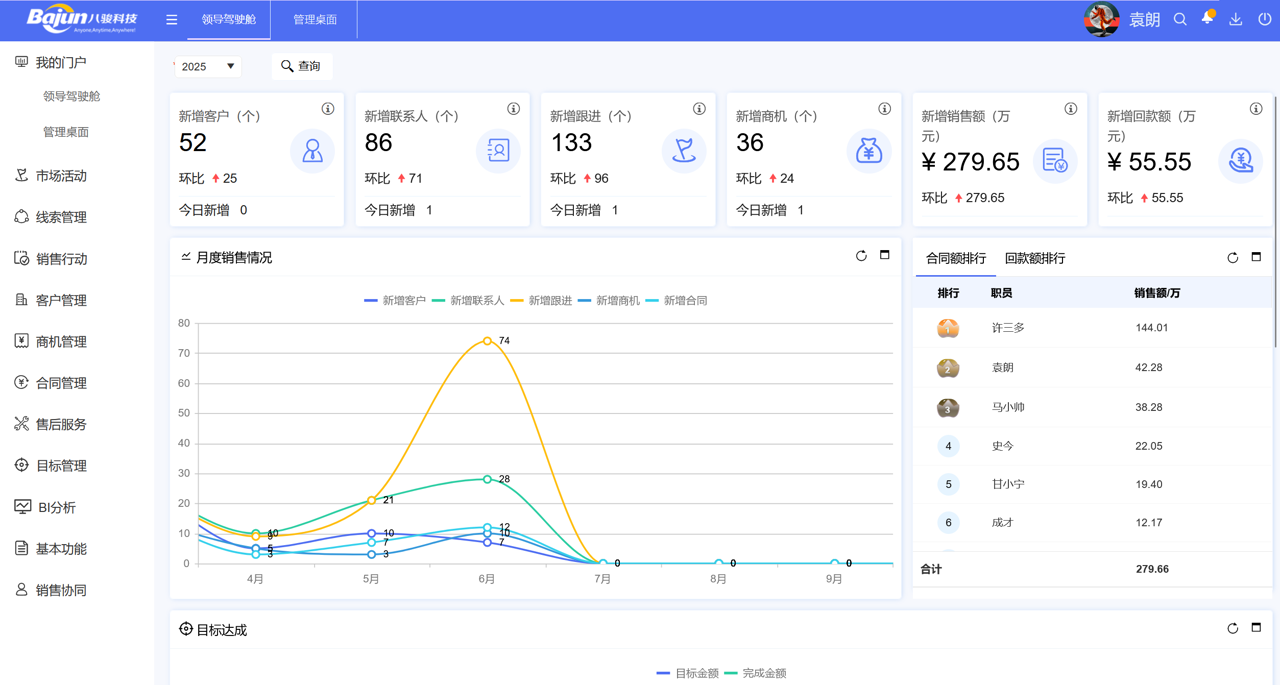
Task: Click the power logout icon
Action: coord(1264,20)
